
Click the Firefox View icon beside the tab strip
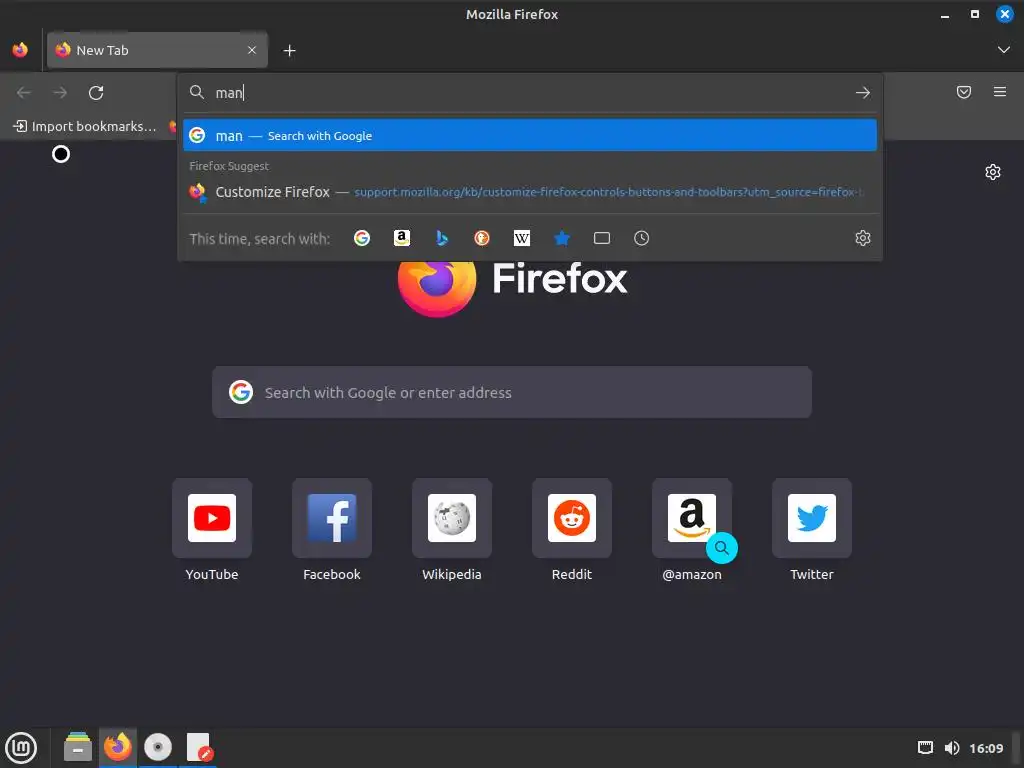tap(20, 50)
